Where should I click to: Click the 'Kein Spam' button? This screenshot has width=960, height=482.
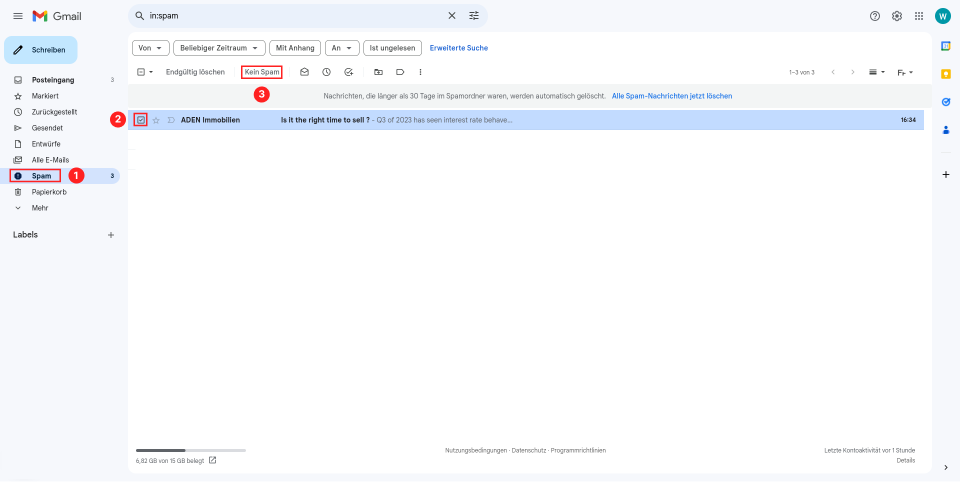[x=262, y=72]
